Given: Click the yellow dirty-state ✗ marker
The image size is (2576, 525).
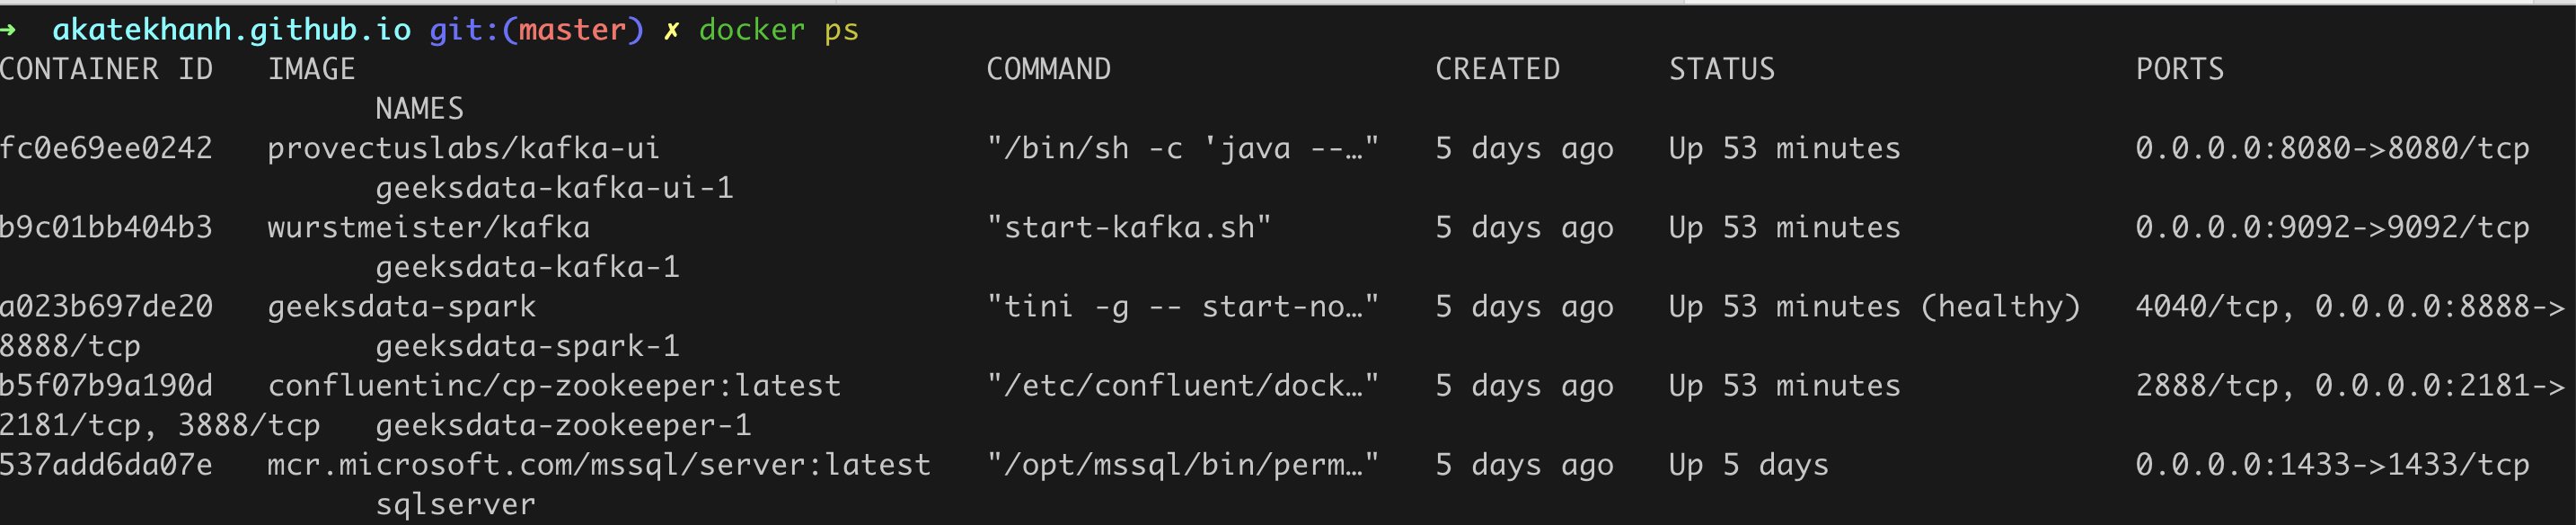Looking at the screenshot, I should [x=672, y=31].
